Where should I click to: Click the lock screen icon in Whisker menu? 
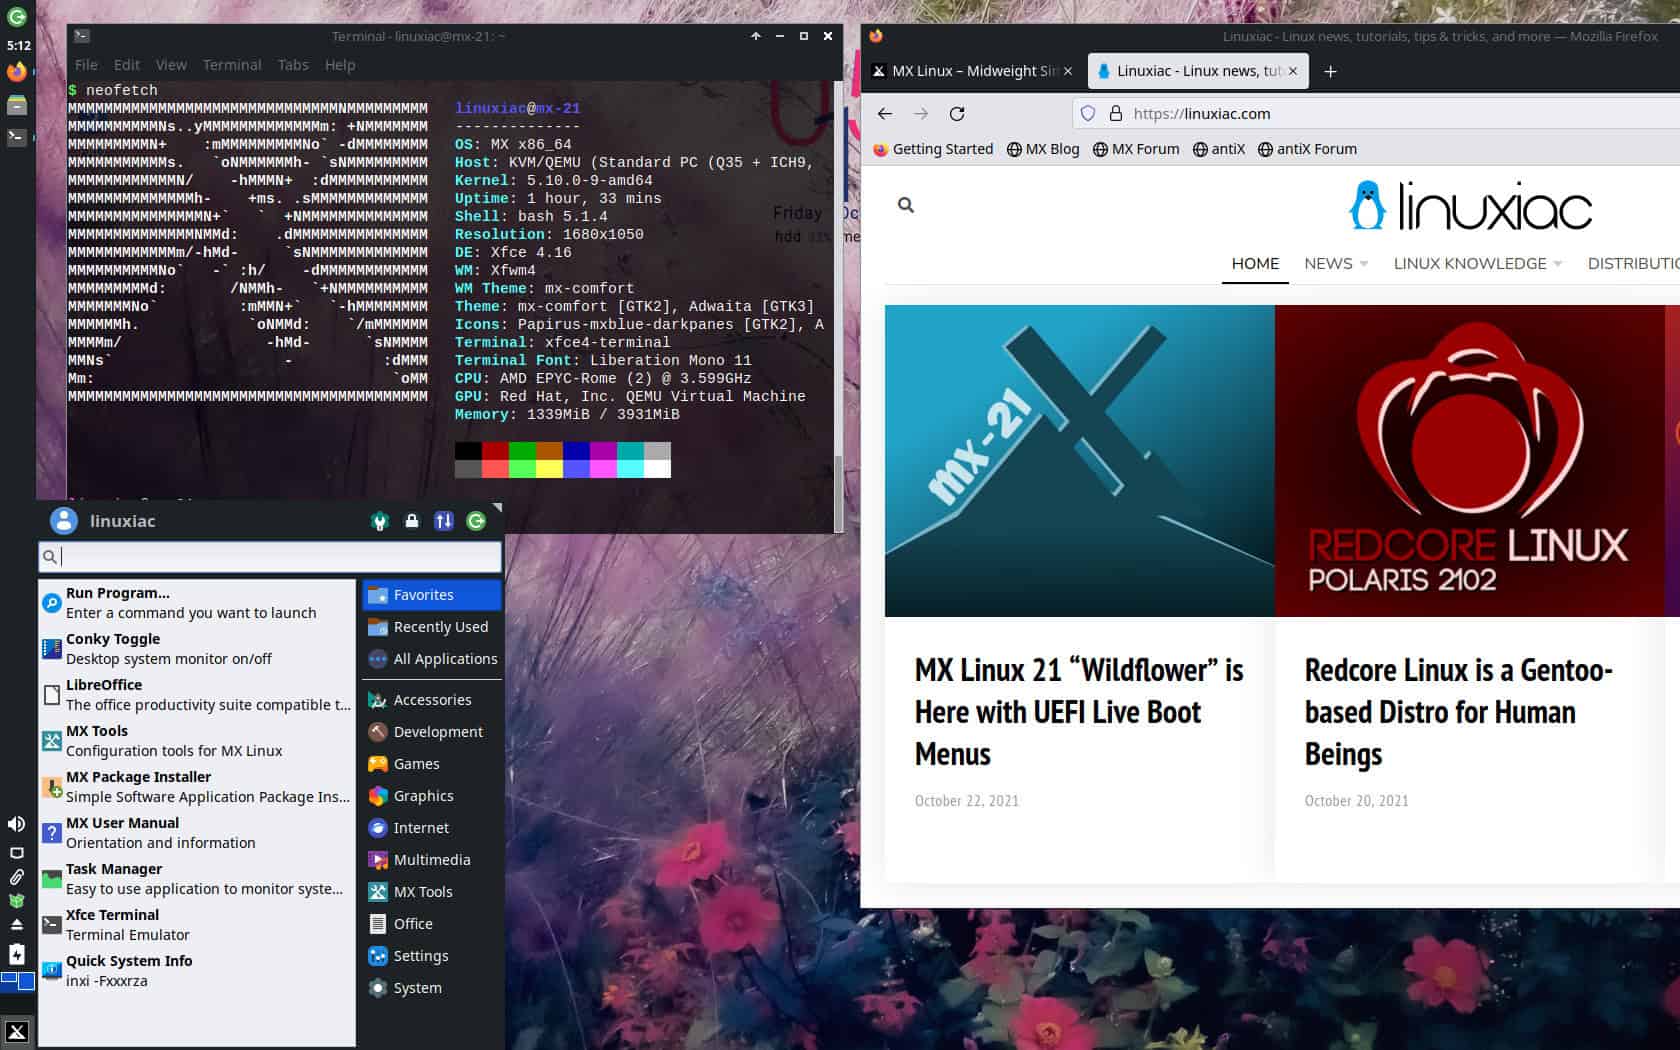tap(412, 521)
